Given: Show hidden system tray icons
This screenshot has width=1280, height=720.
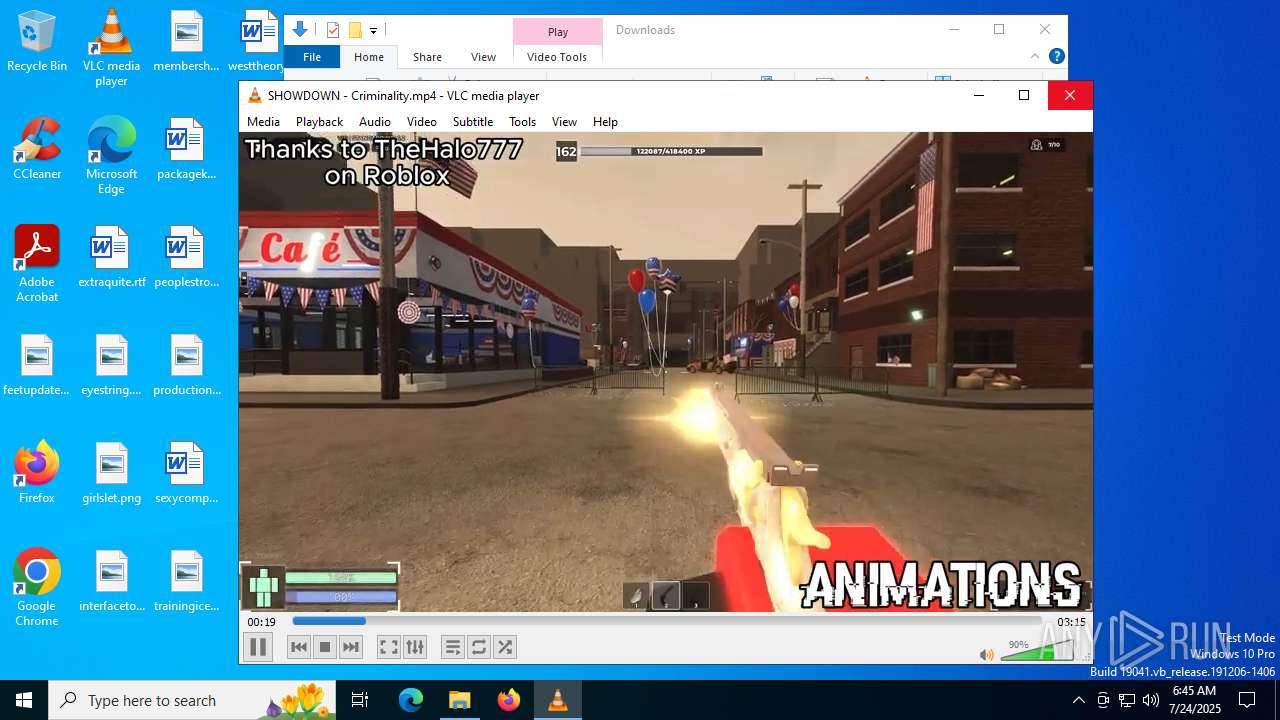Looking at the screenshot, I should [1078, 700].
